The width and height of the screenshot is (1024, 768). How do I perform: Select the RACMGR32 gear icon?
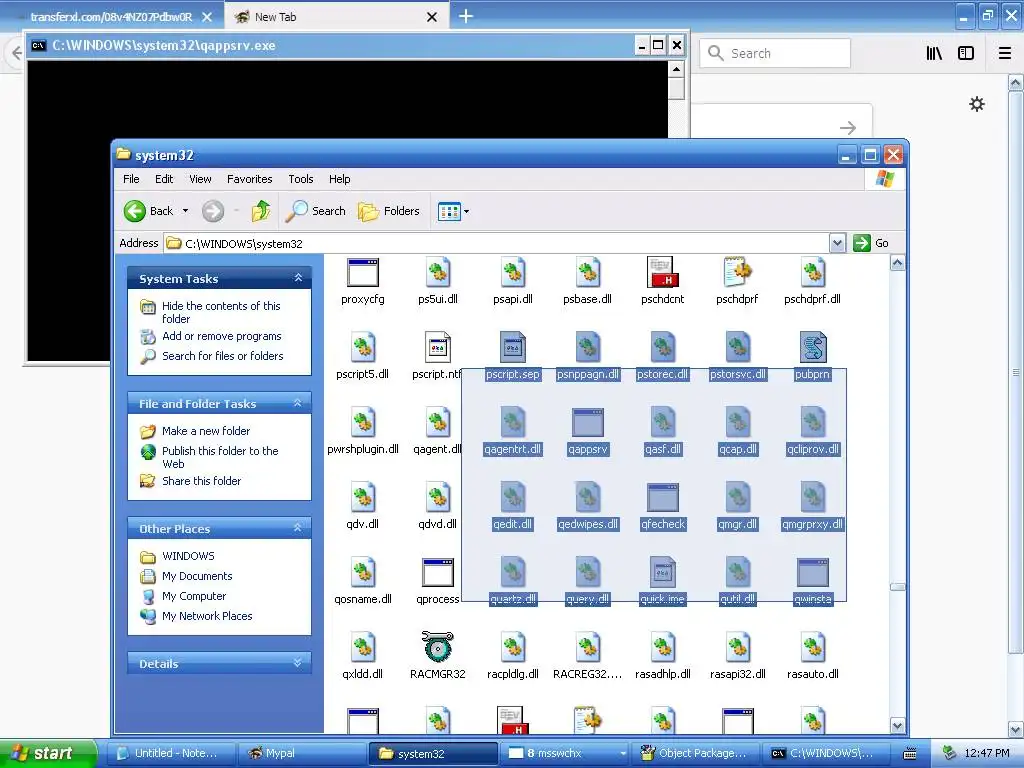click(x=438, y=647)
